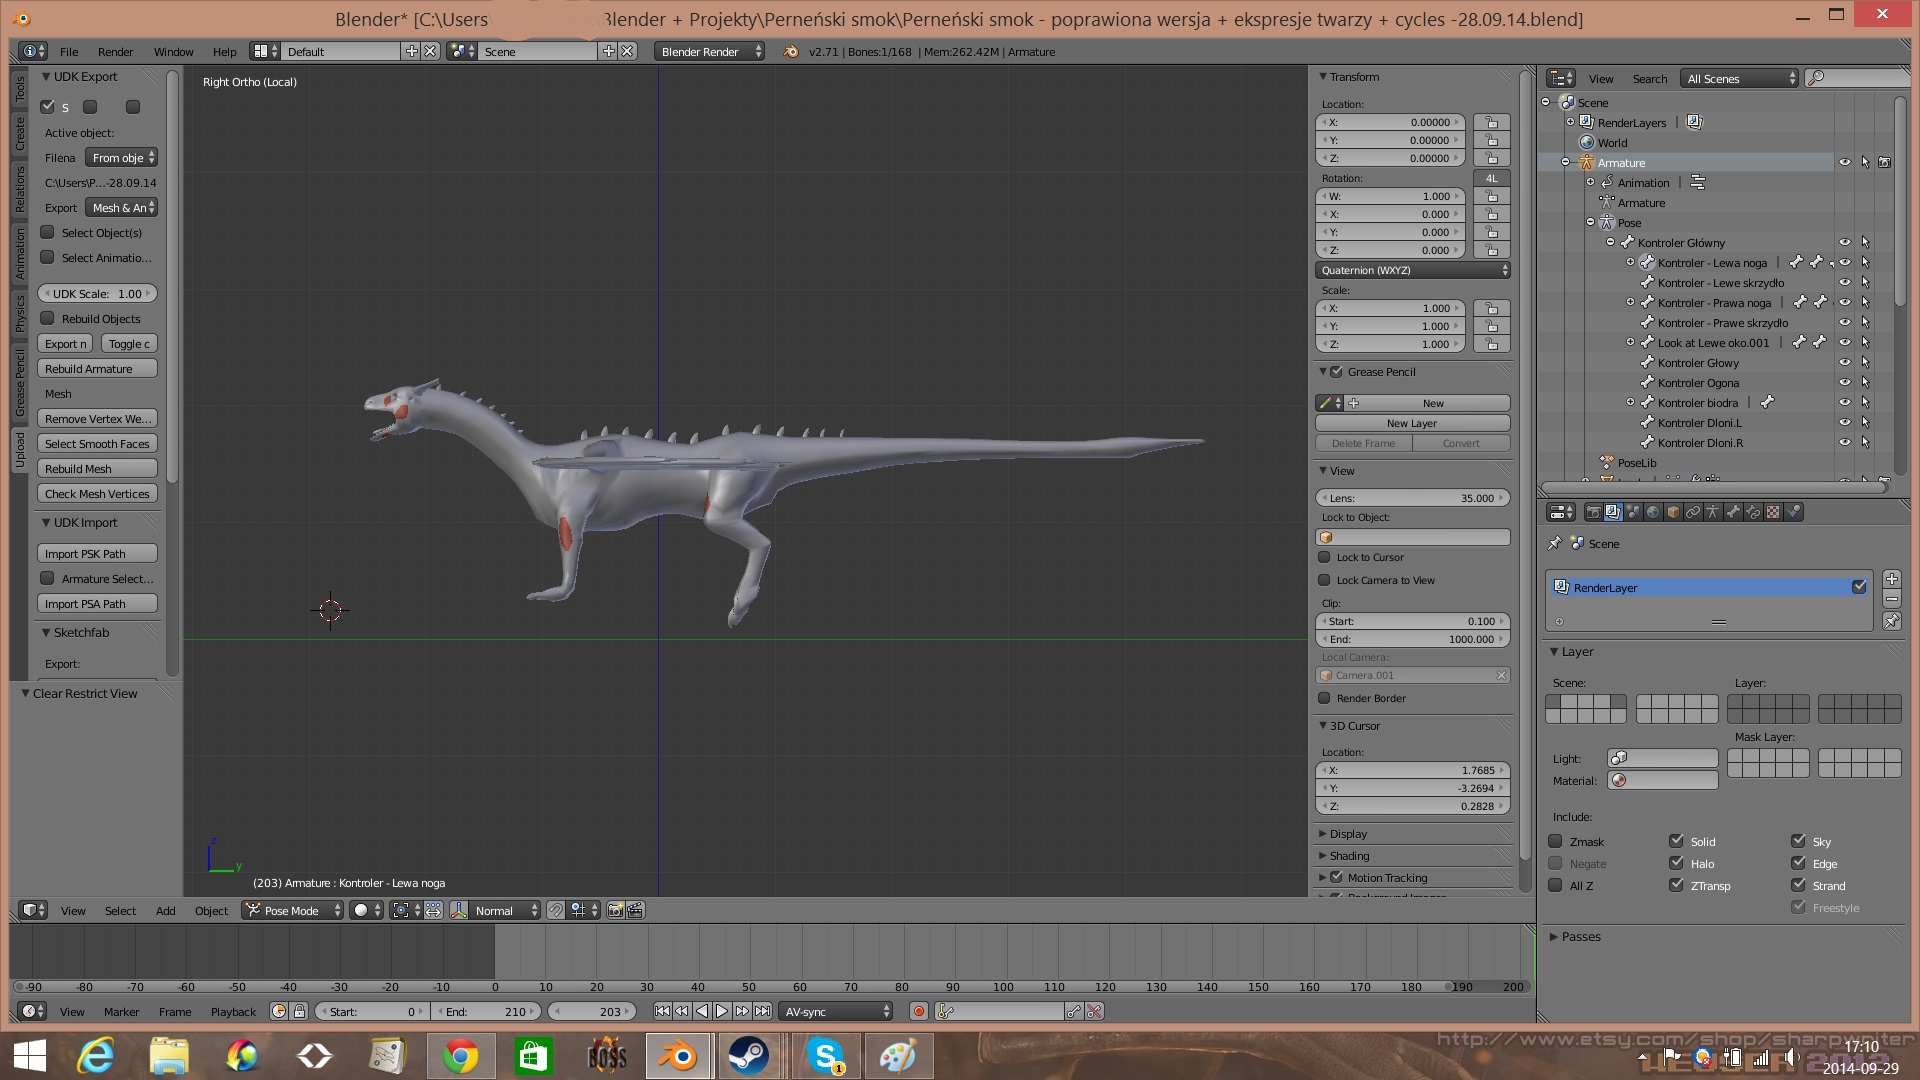Expand the Passes panel

coord(1580,936)
